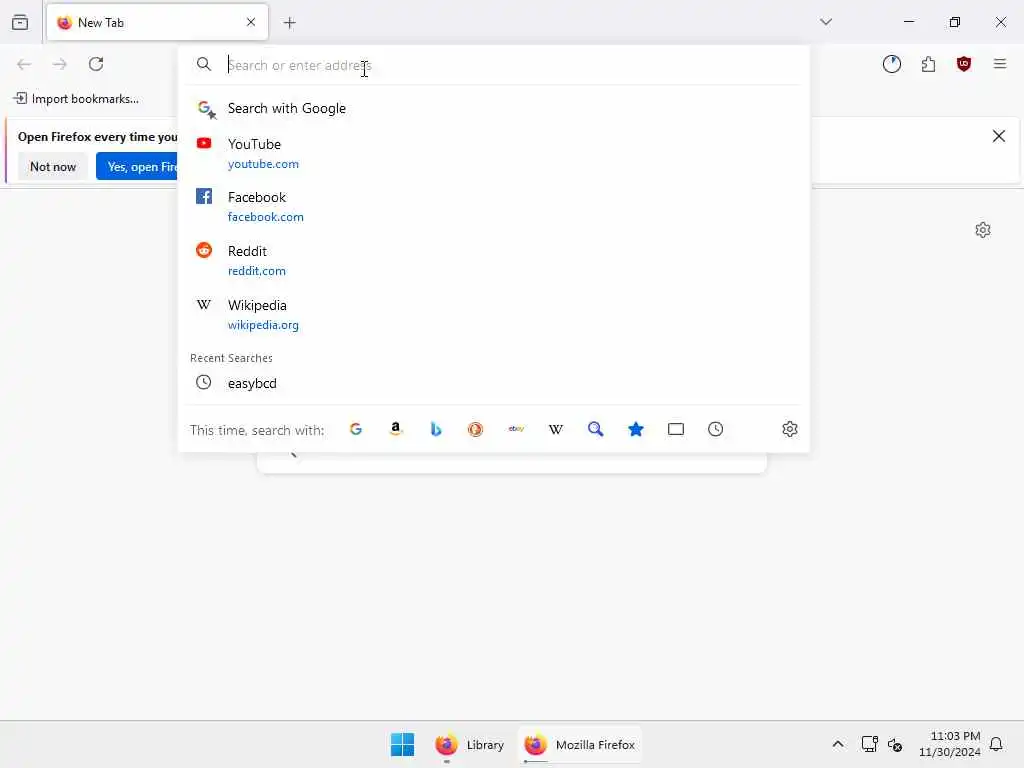
Task: Open the circular timer extension icon
Action: click(x=891, y=64)
